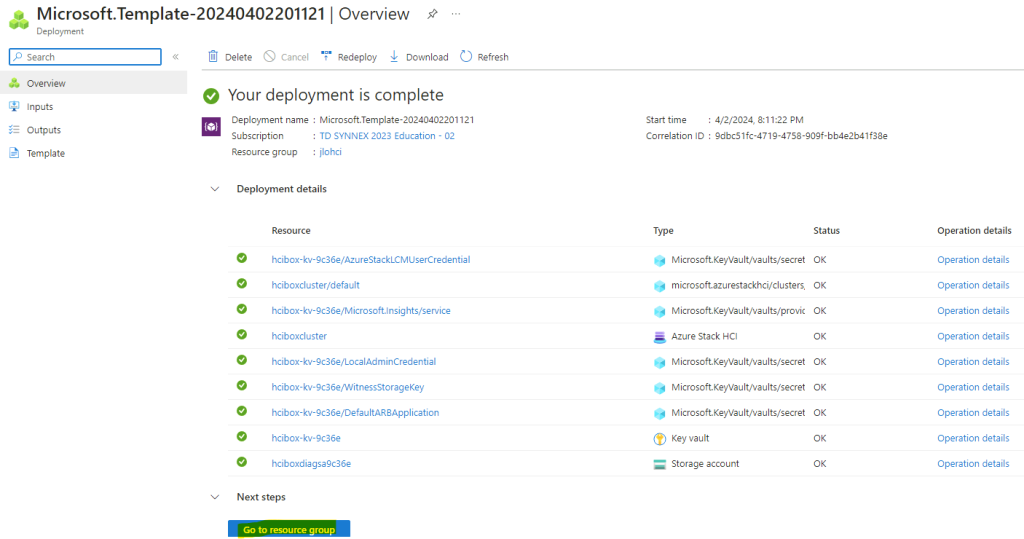The height and width of the screenshot is (539, 1024).
Task: Click the OK status in WitnessStorageKey row
Action: [820, 387]
